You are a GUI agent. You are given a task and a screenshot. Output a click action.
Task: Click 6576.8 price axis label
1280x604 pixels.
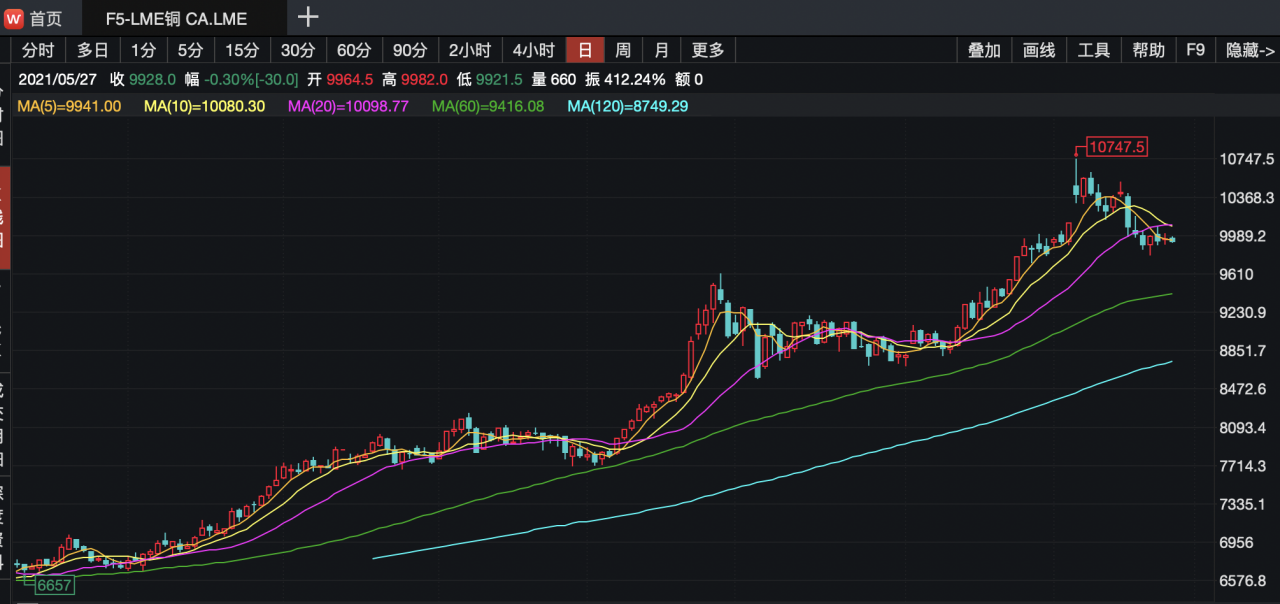point(1243,581)
